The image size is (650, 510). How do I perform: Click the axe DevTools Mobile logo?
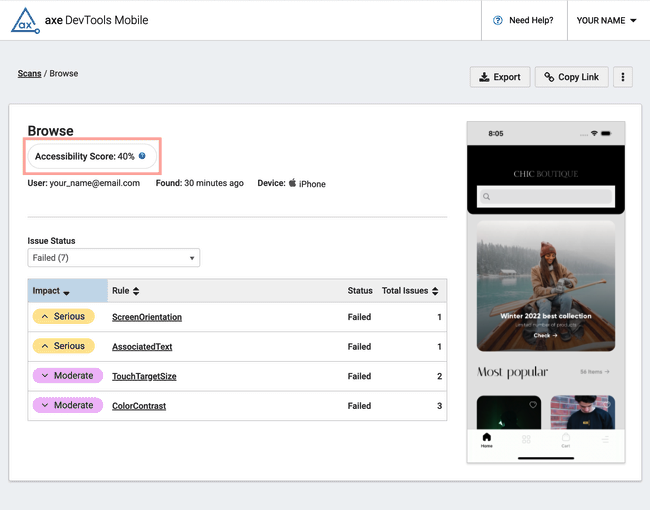[25, 20]
